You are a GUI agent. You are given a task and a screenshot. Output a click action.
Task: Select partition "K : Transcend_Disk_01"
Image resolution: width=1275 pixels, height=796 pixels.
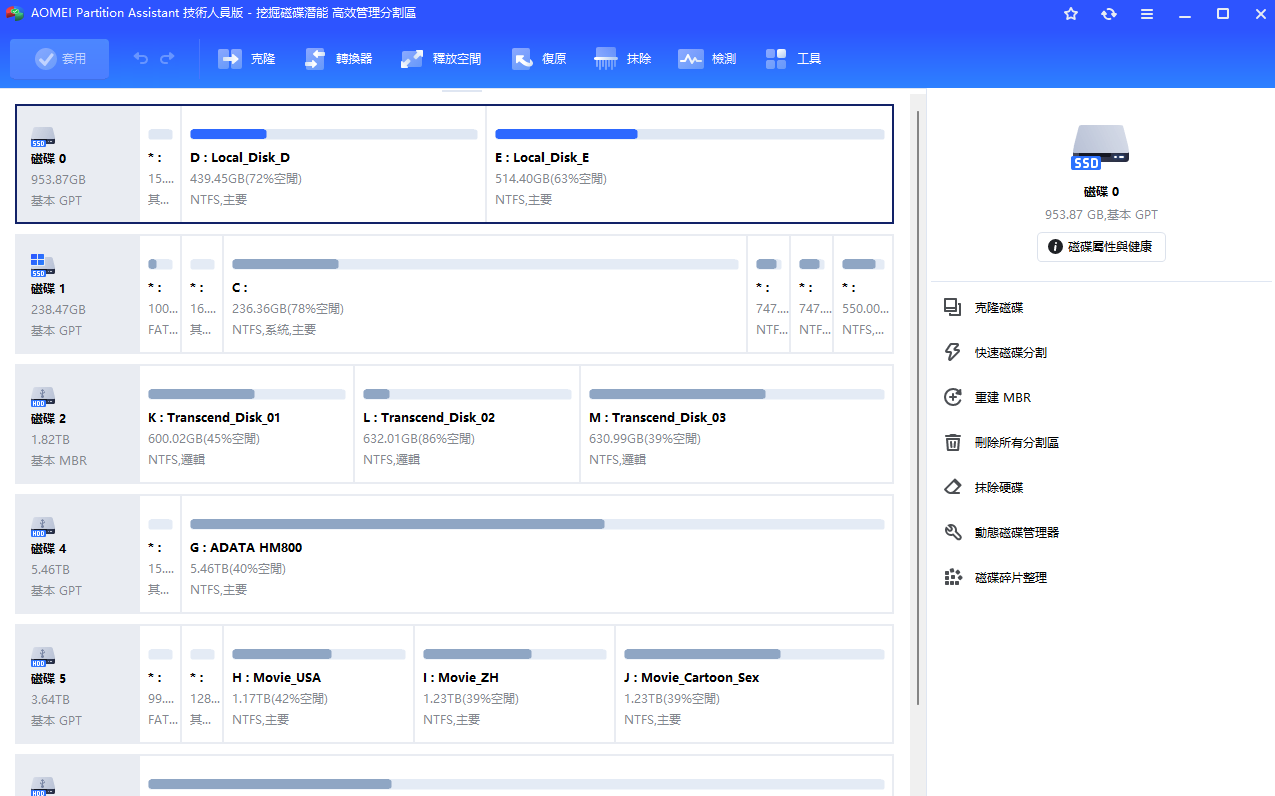[x=247, y=424]
